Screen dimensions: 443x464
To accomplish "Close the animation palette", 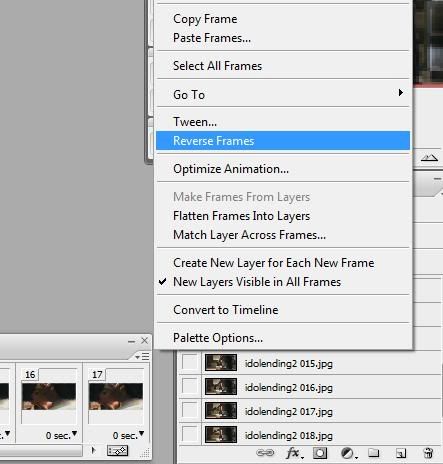I will pyautogui.click(x=144, y=340).
